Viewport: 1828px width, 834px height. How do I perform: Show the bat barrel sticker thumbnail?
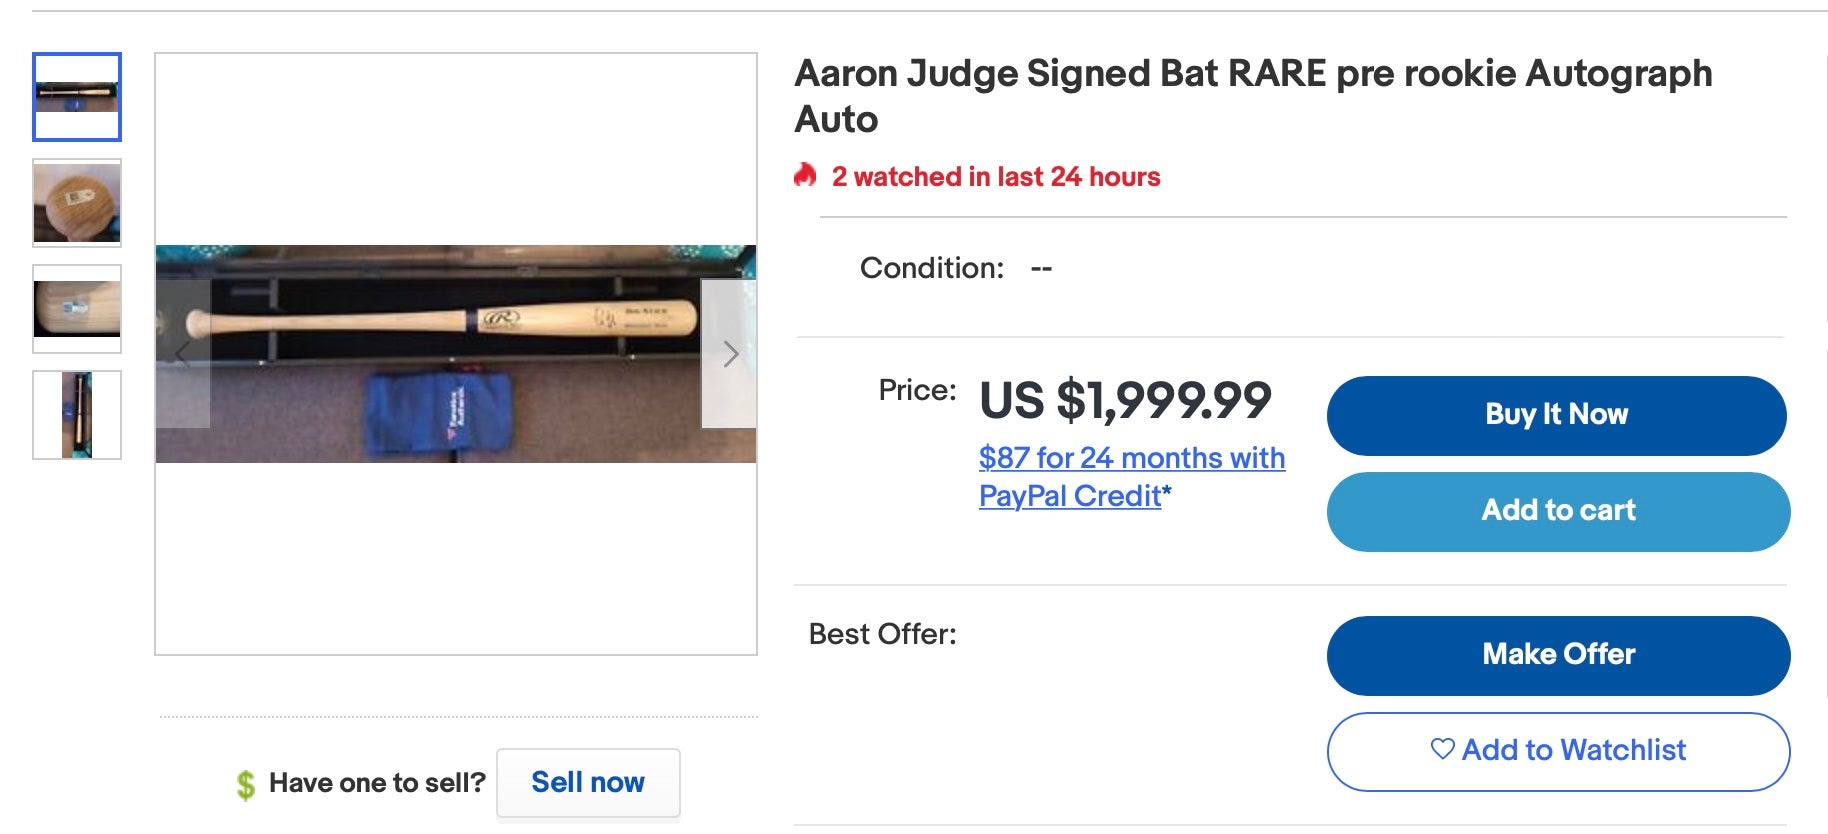click(77, 309)
